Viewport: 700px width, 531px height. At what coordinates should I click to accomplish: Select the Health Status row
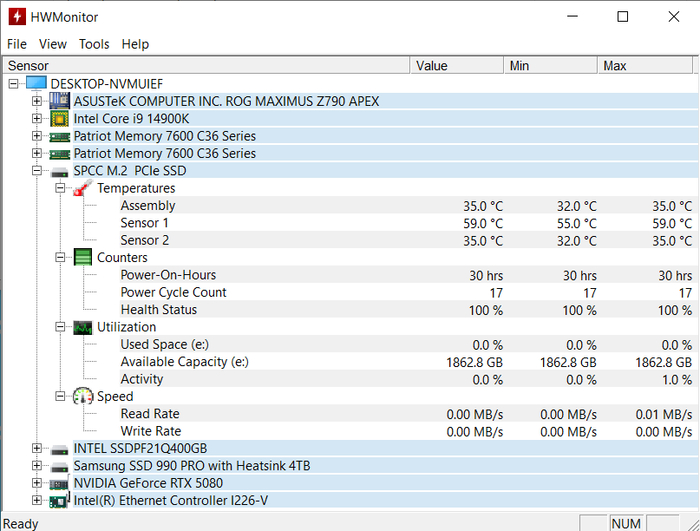(158, 310)
